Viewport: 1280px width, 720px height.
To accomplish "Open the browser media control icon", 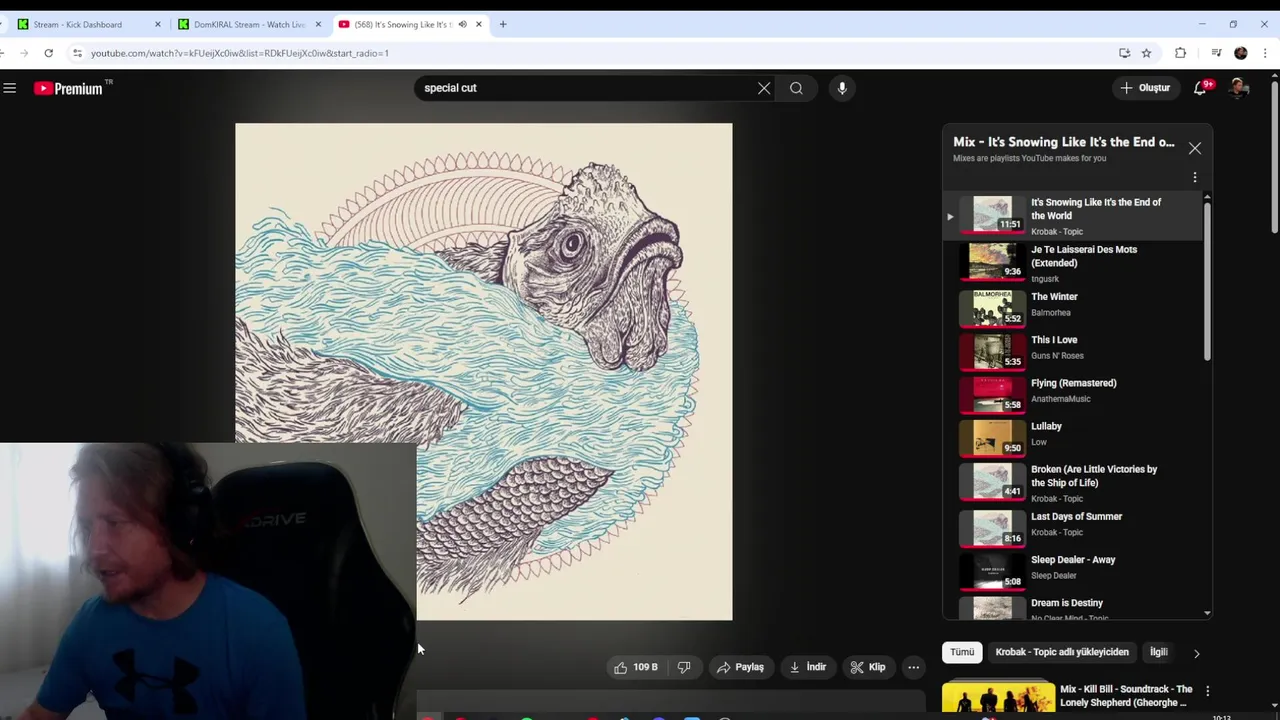I will (x=1216, y=53).
